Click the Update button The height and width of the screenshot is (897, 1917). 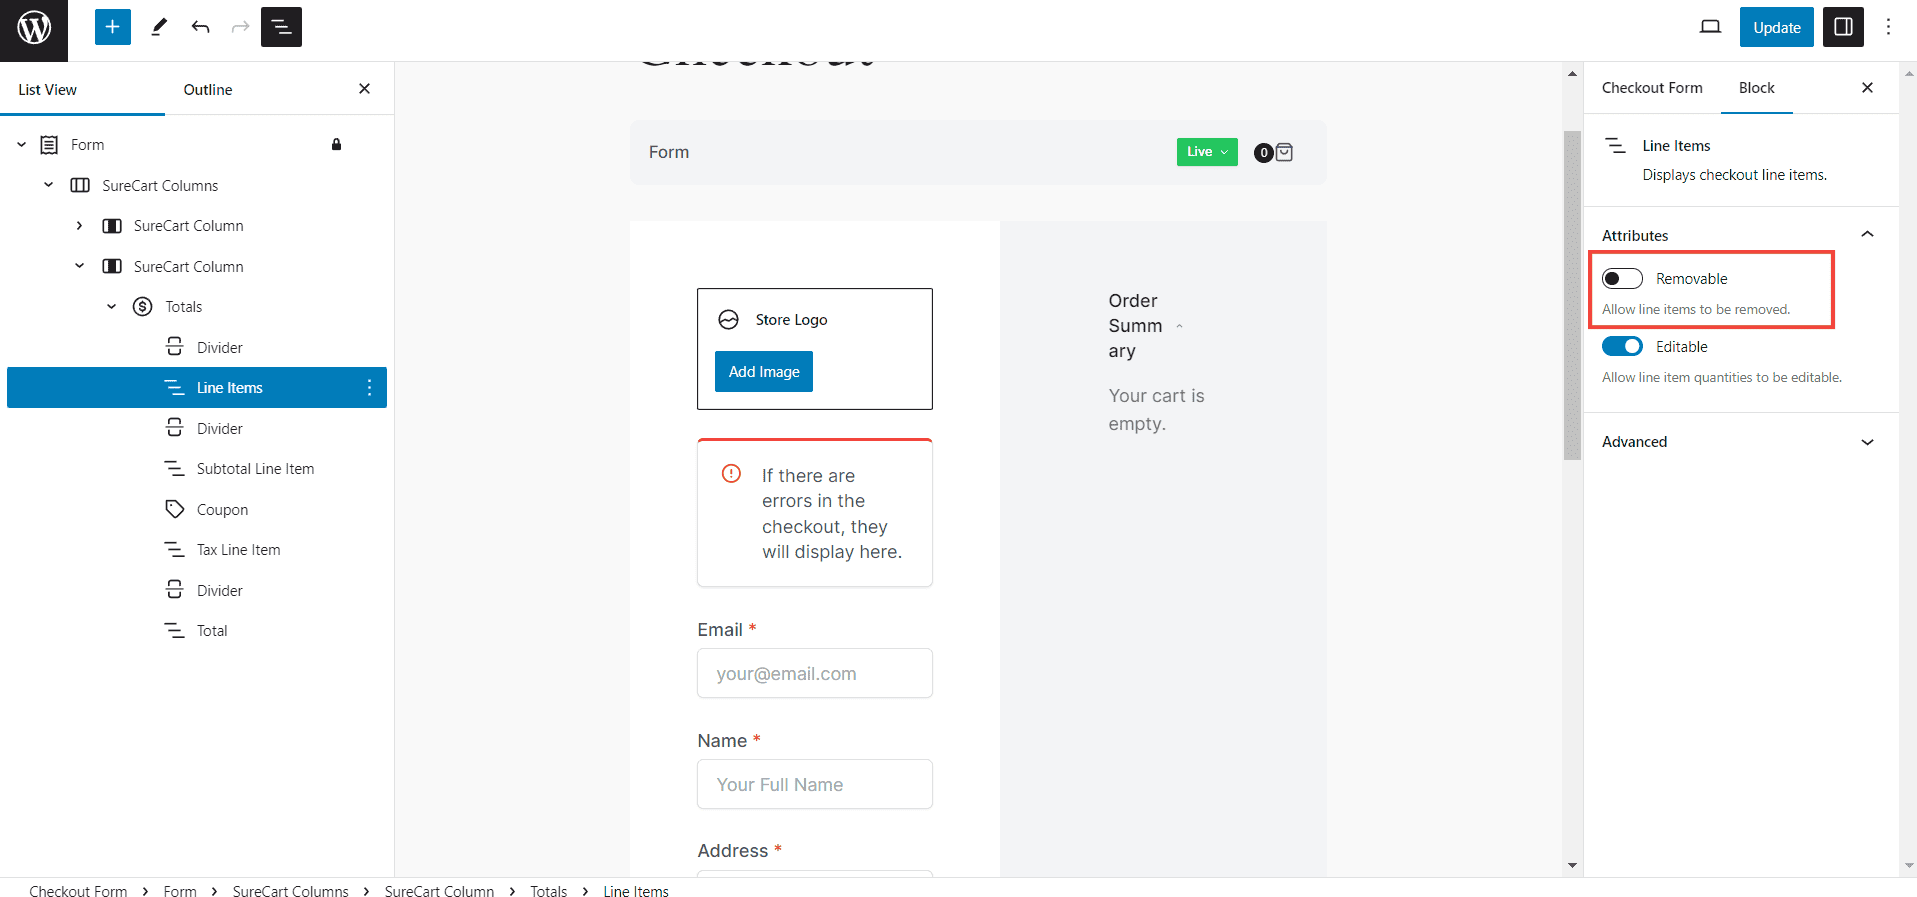click(x=1776, y=27)
